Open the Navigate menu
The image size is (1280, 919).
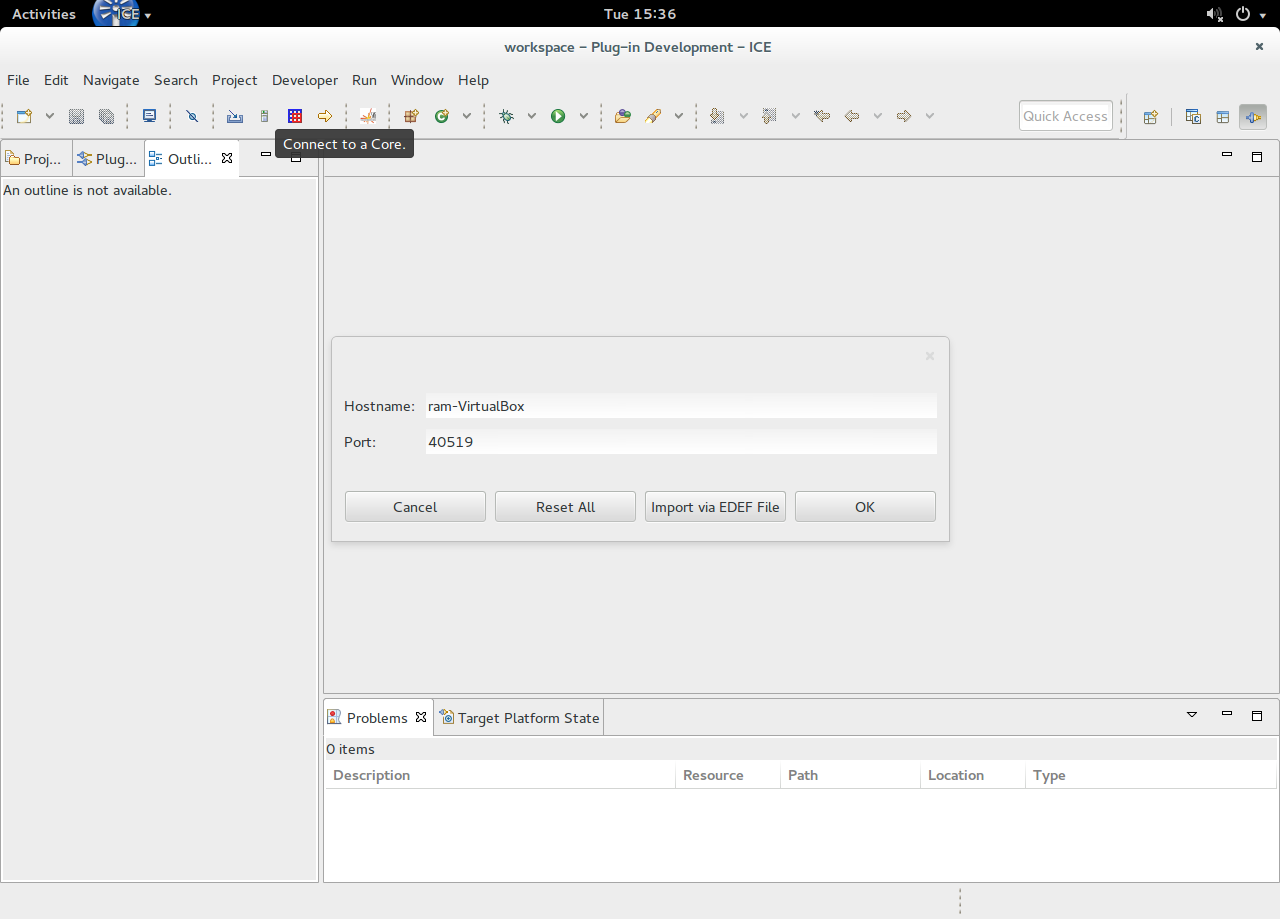(111, 80)
